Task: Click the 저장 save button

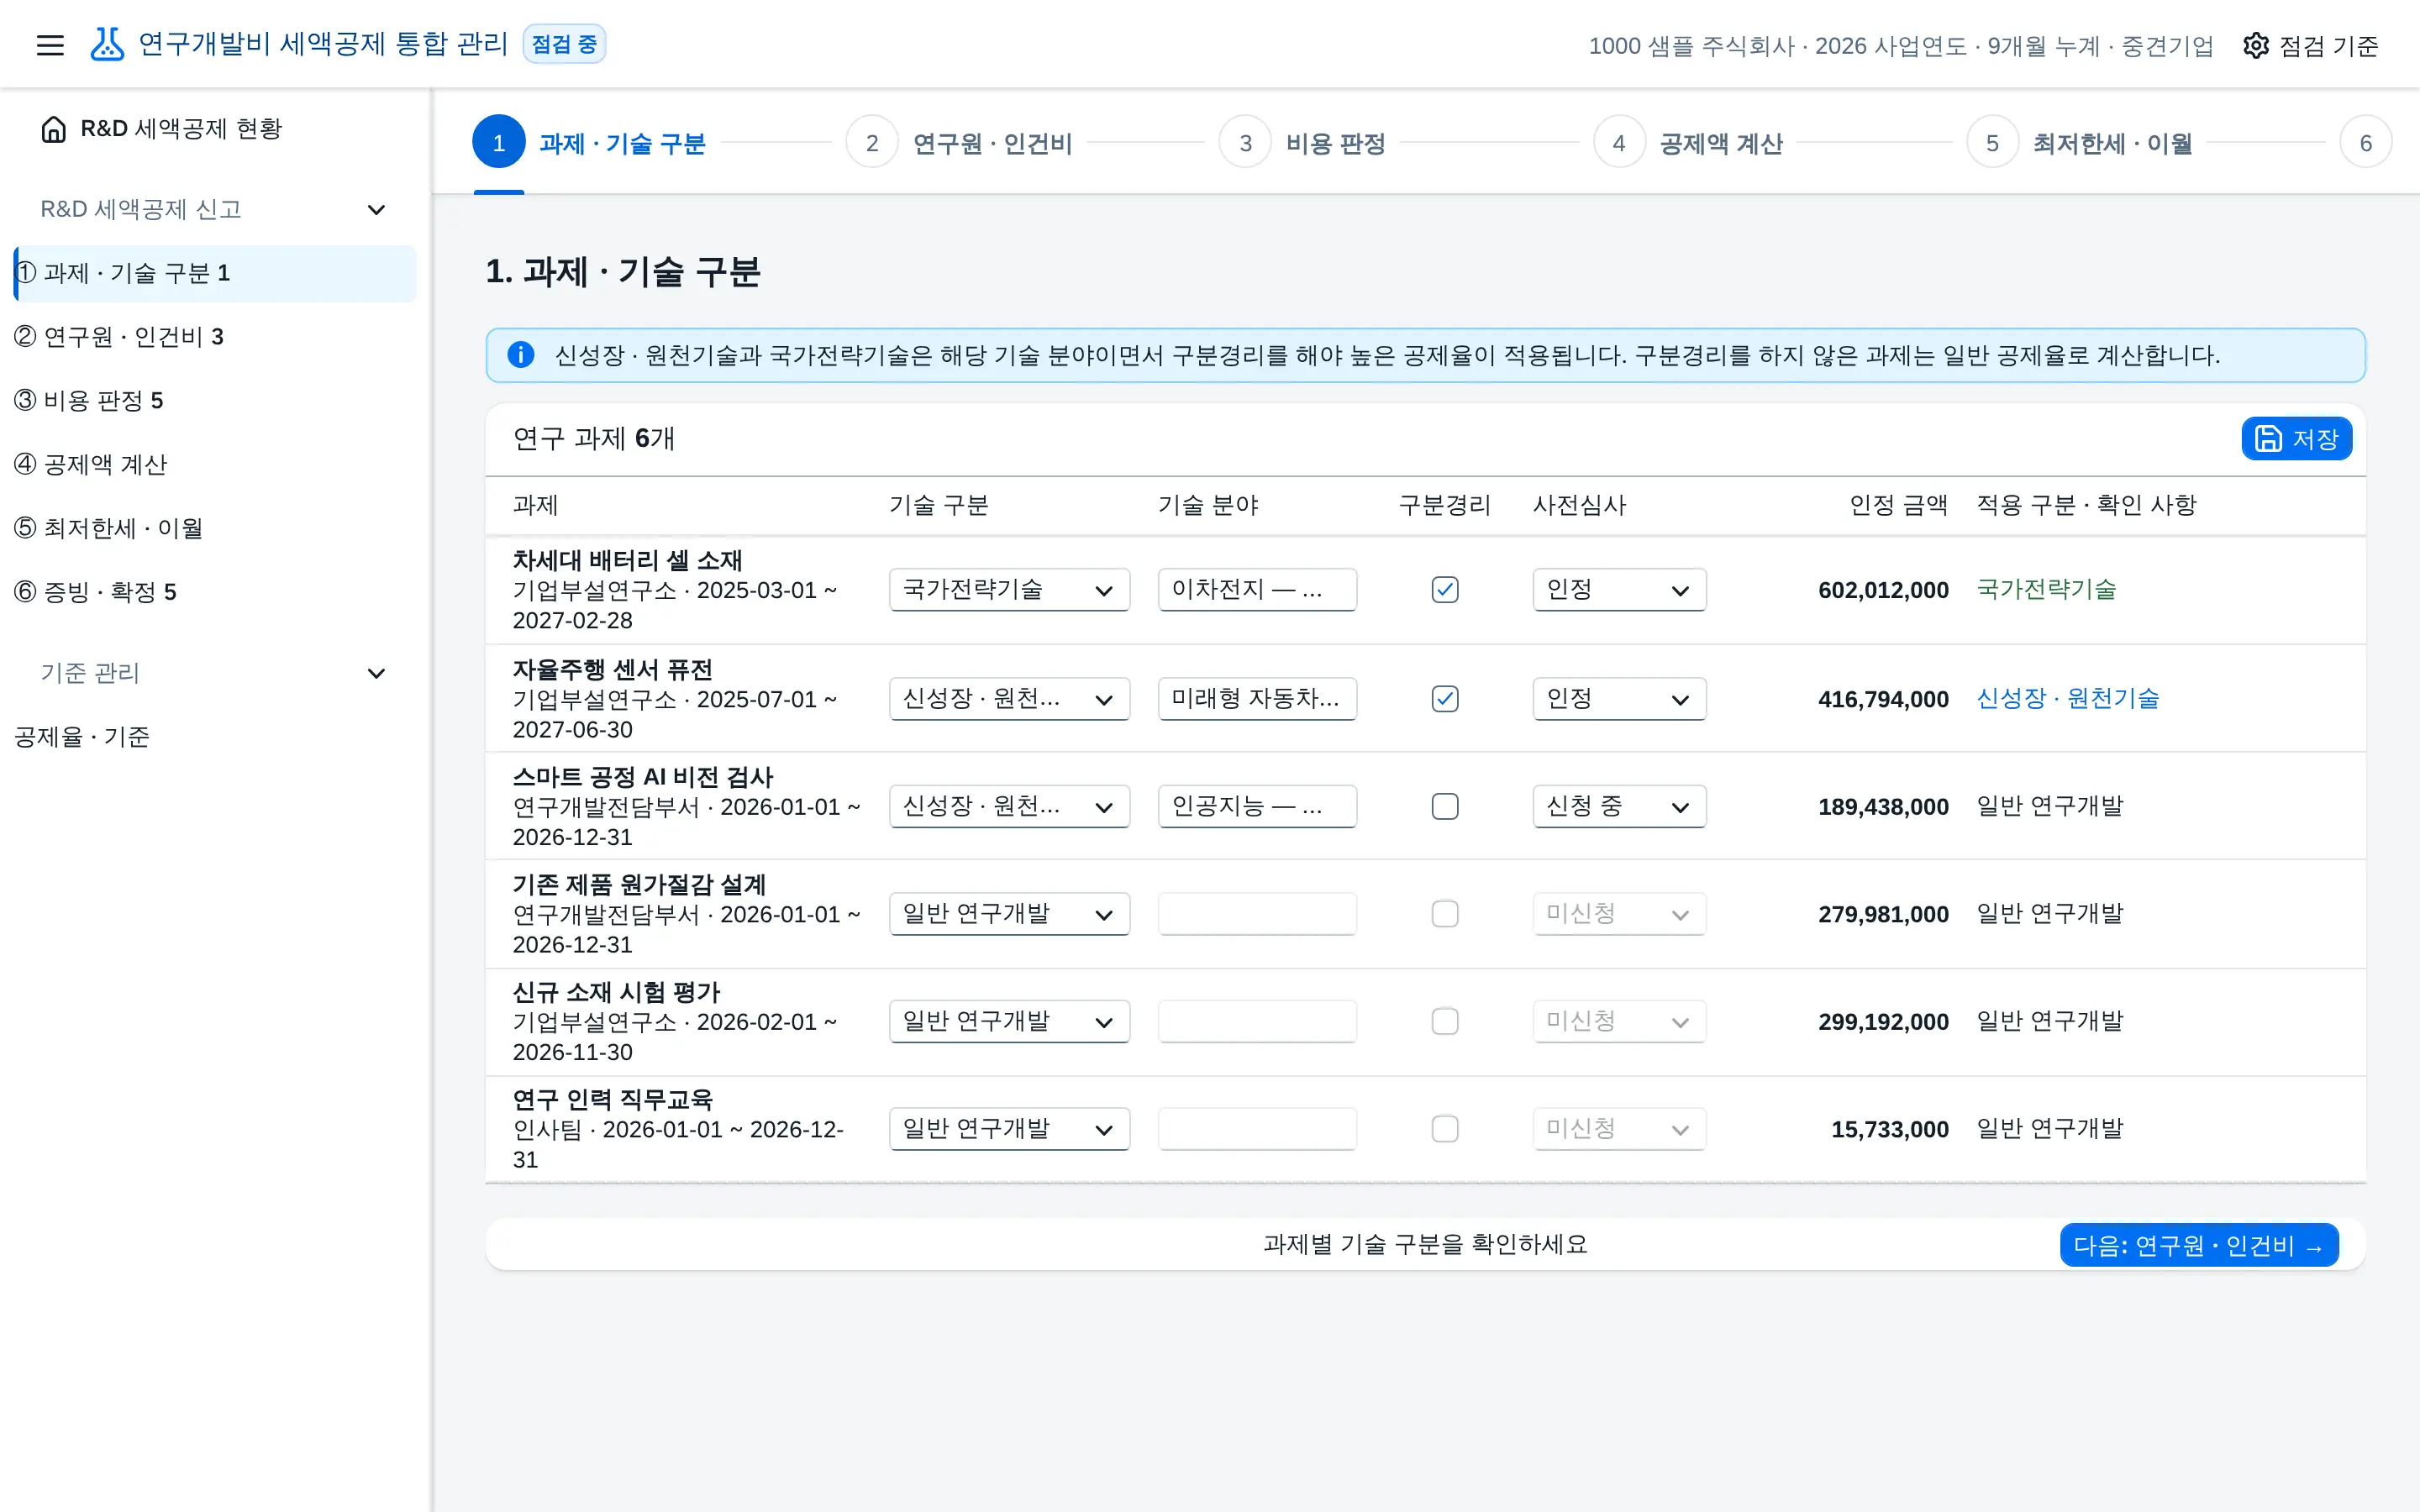Action: [2296, 439]
